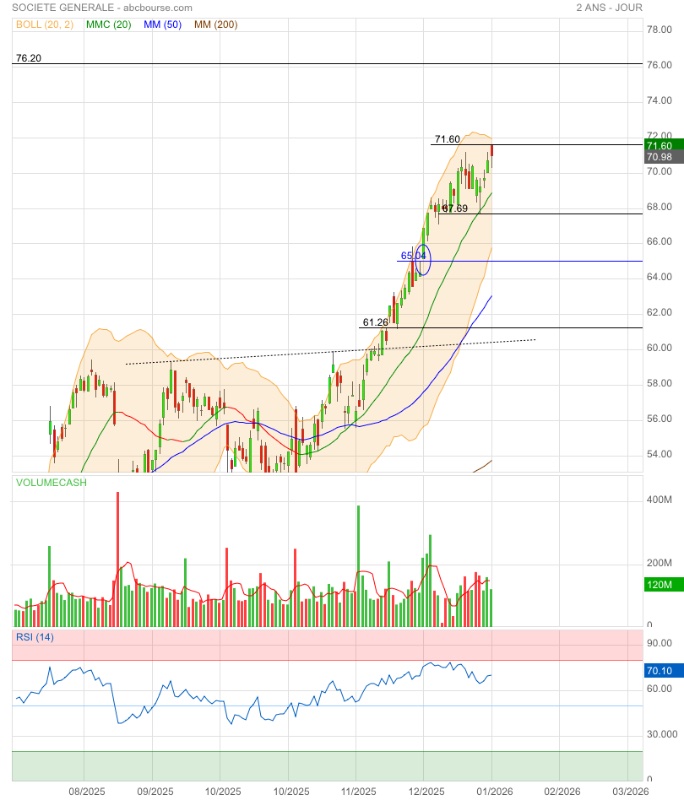
Task: Click the 78.00 price axis label
Action: tap(659, 30)
